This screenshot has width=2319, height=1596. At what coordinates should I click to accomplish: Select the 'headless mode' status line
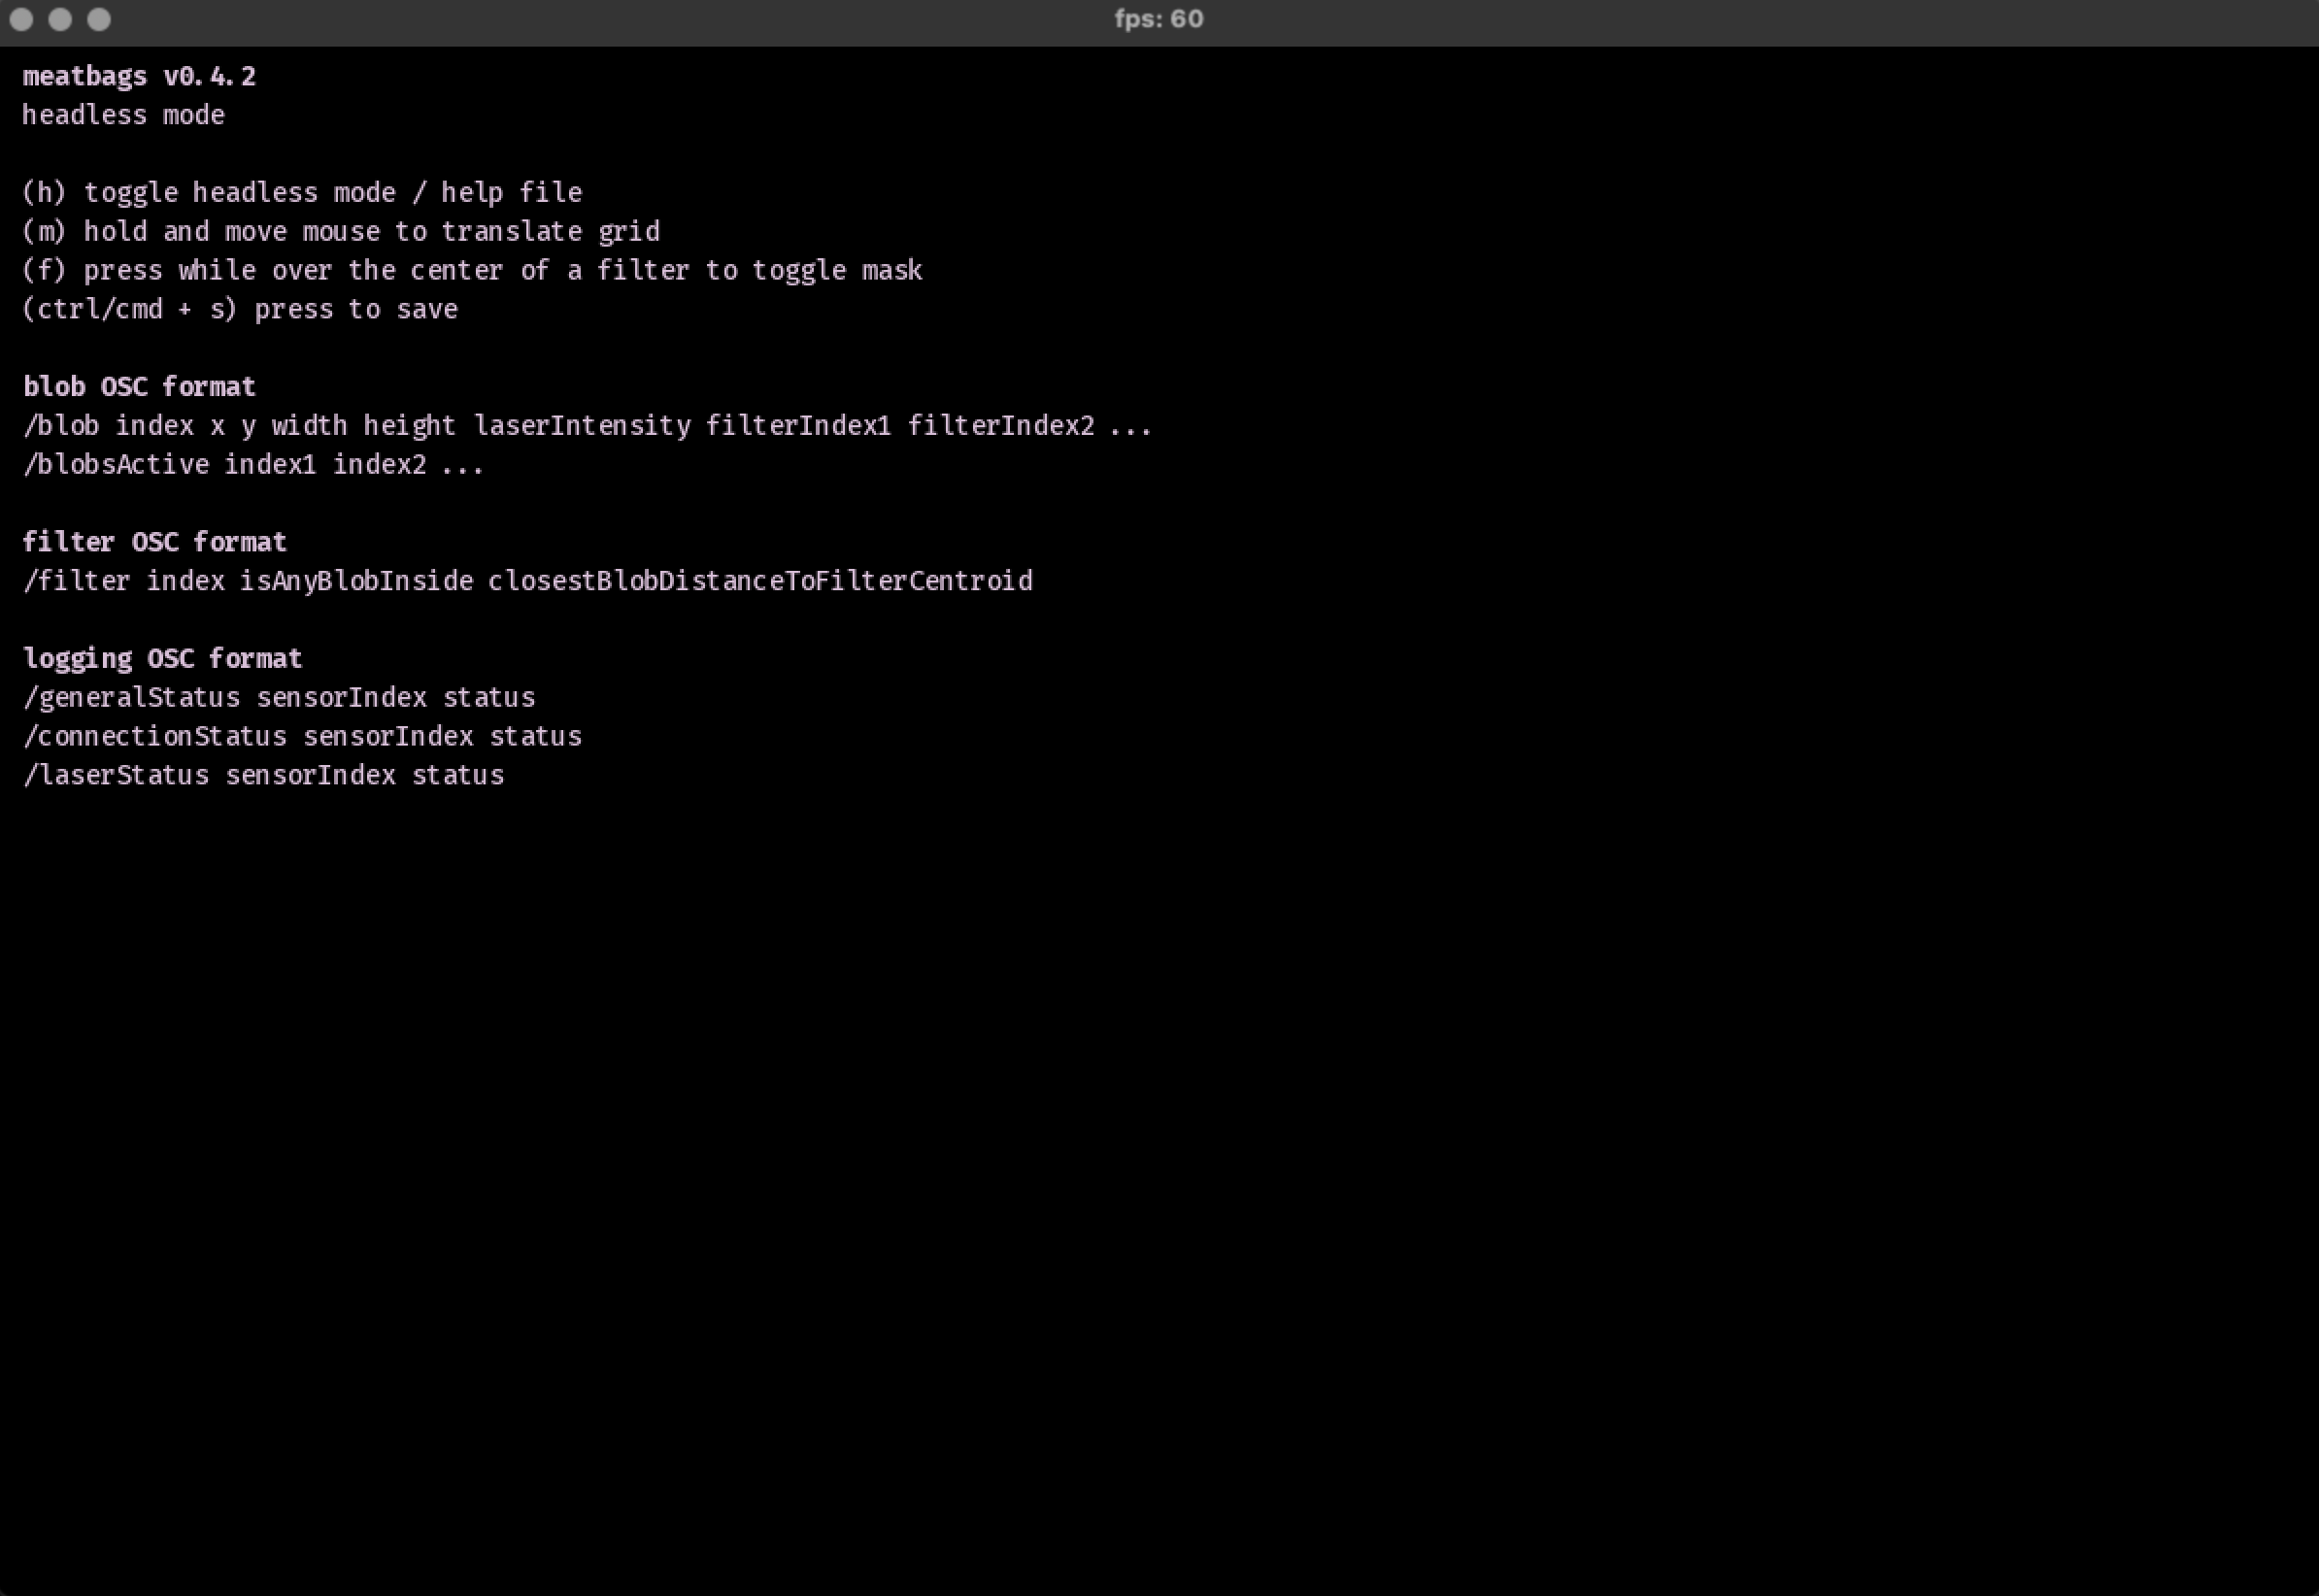(123, 115)
